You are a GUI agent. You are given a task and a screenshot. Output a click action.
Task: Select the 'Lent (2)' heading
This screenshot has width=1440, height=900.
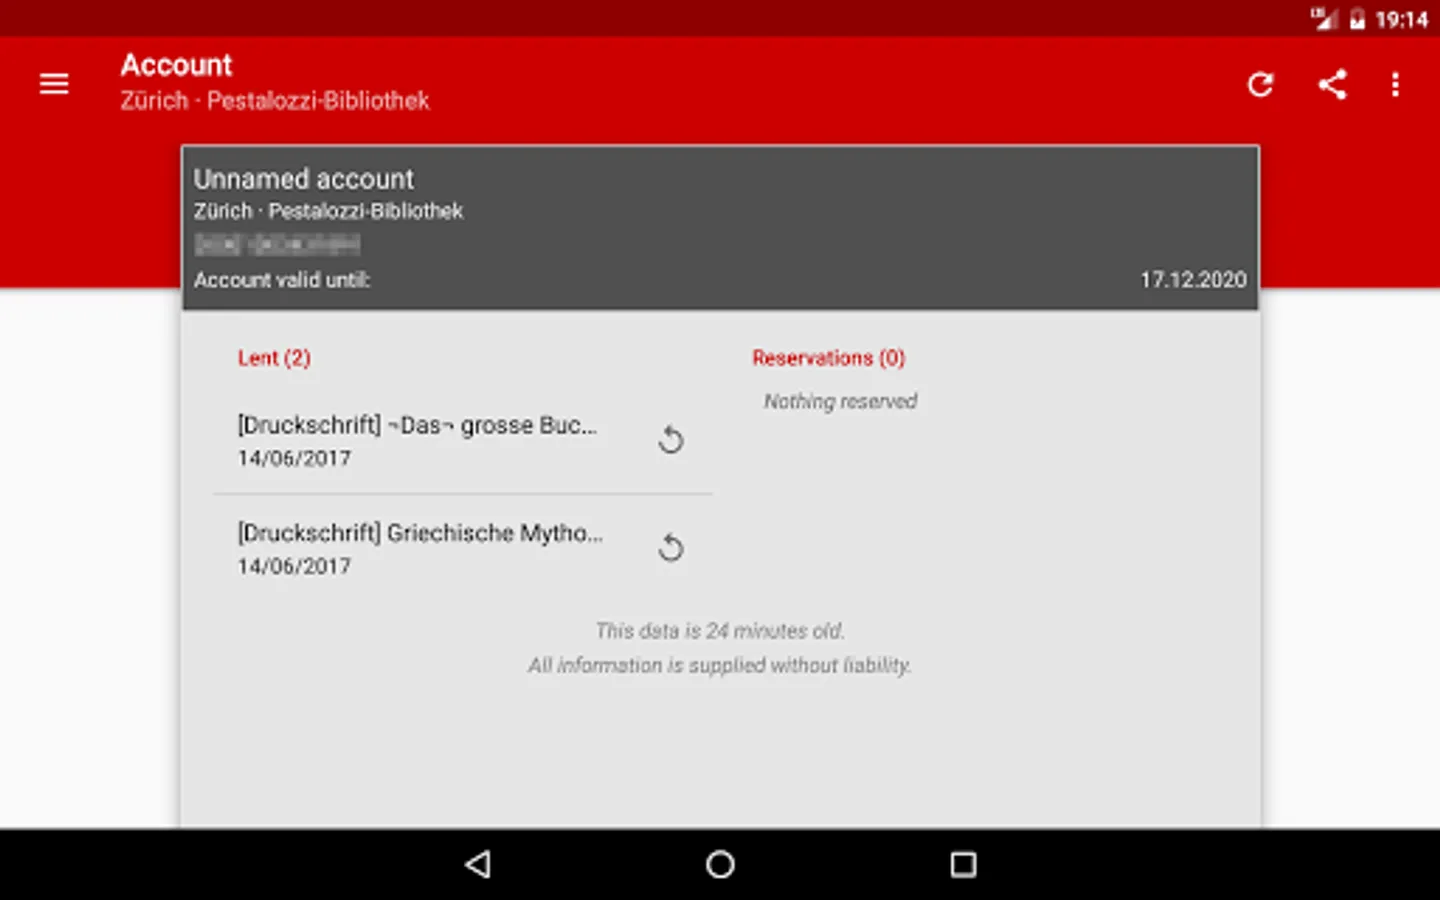(x=274, y=358)
